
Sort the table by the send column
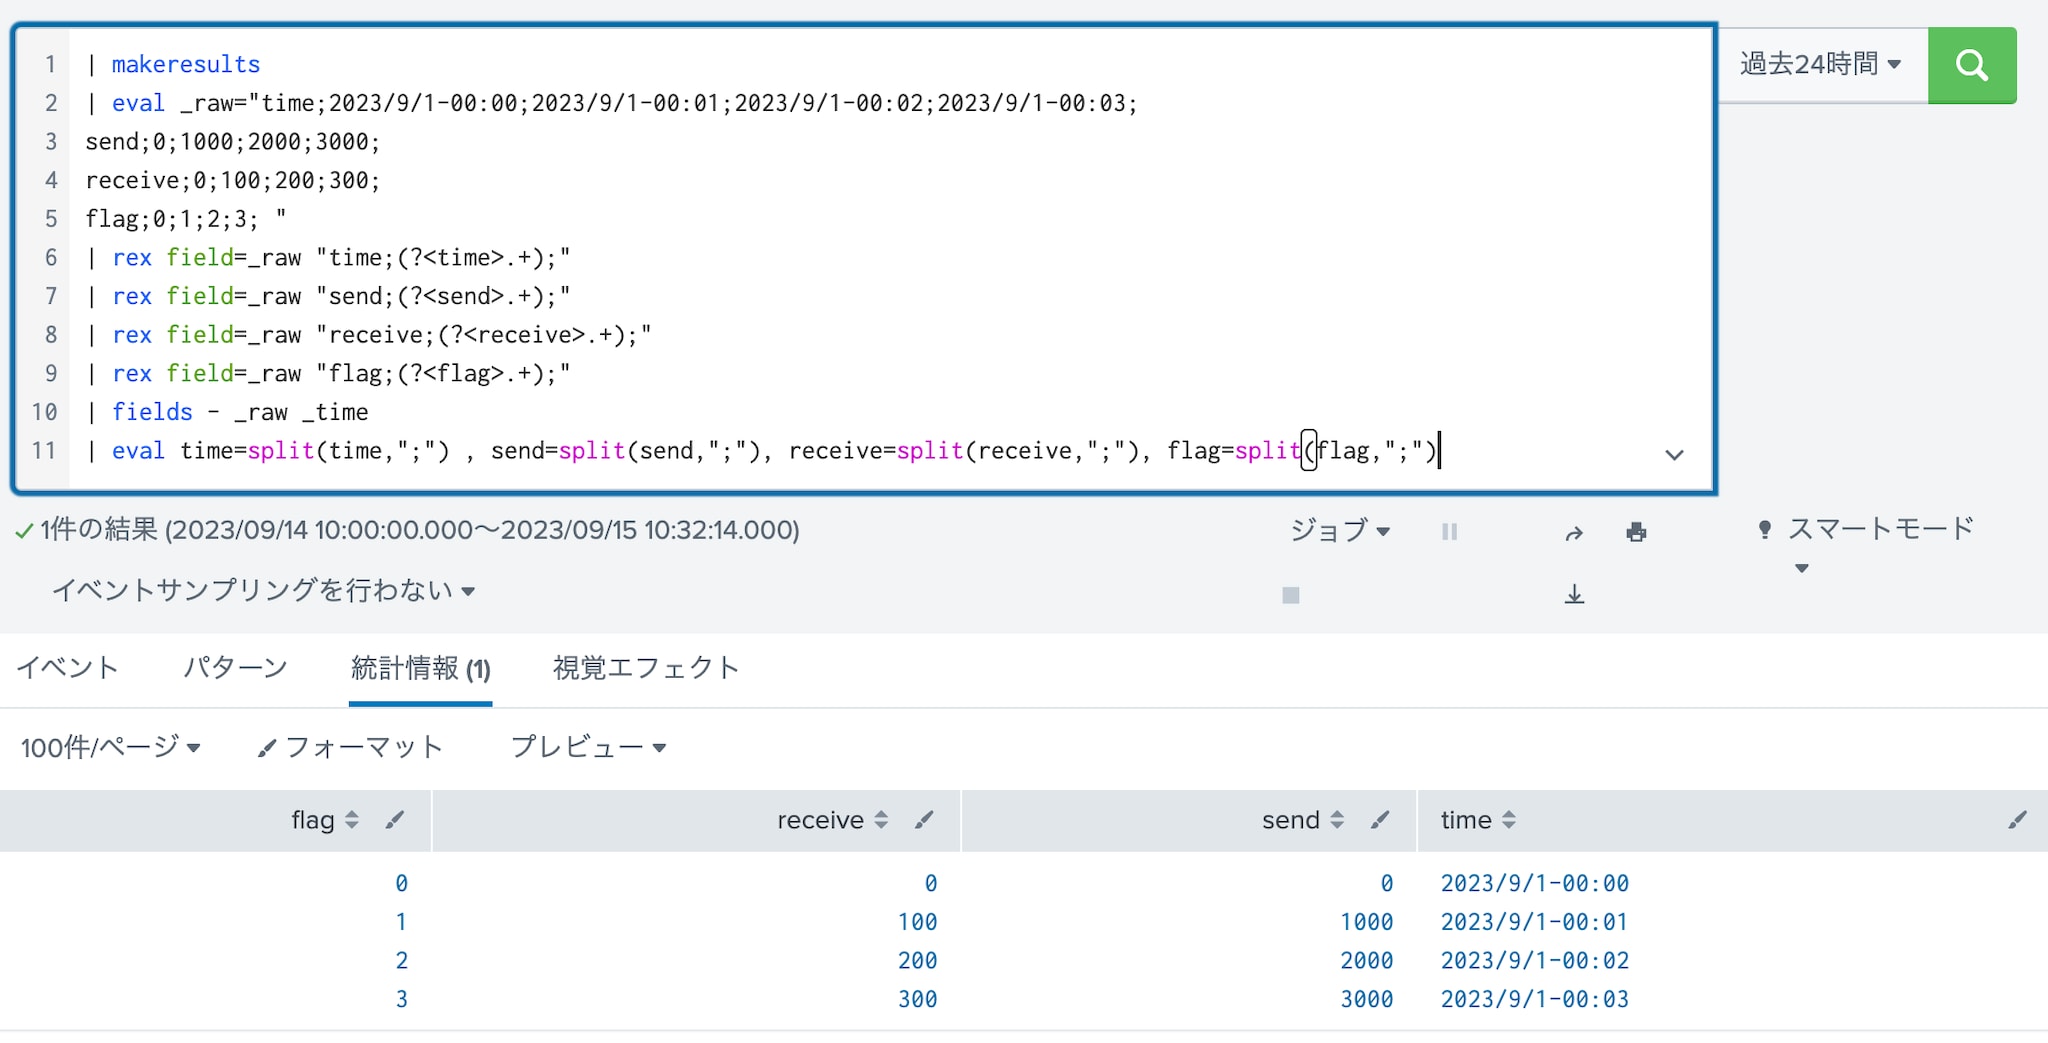[1303, 820]
